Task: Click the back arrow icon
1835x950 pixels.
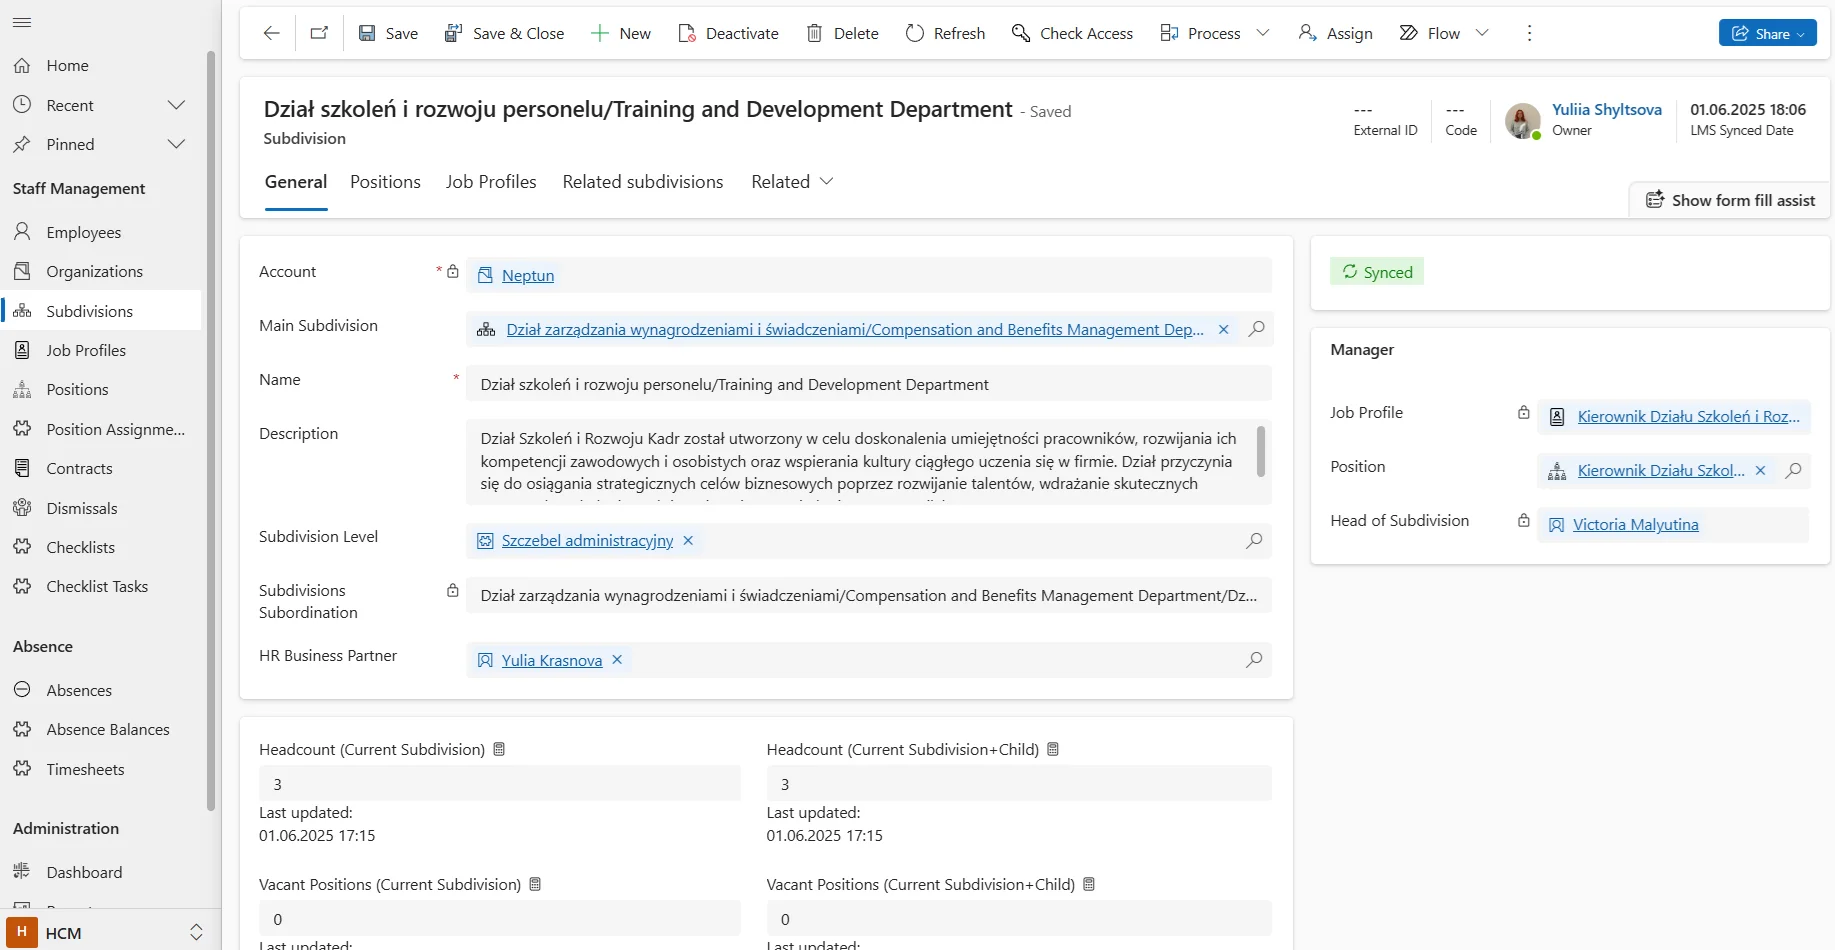Action: (x=271, y=33)
